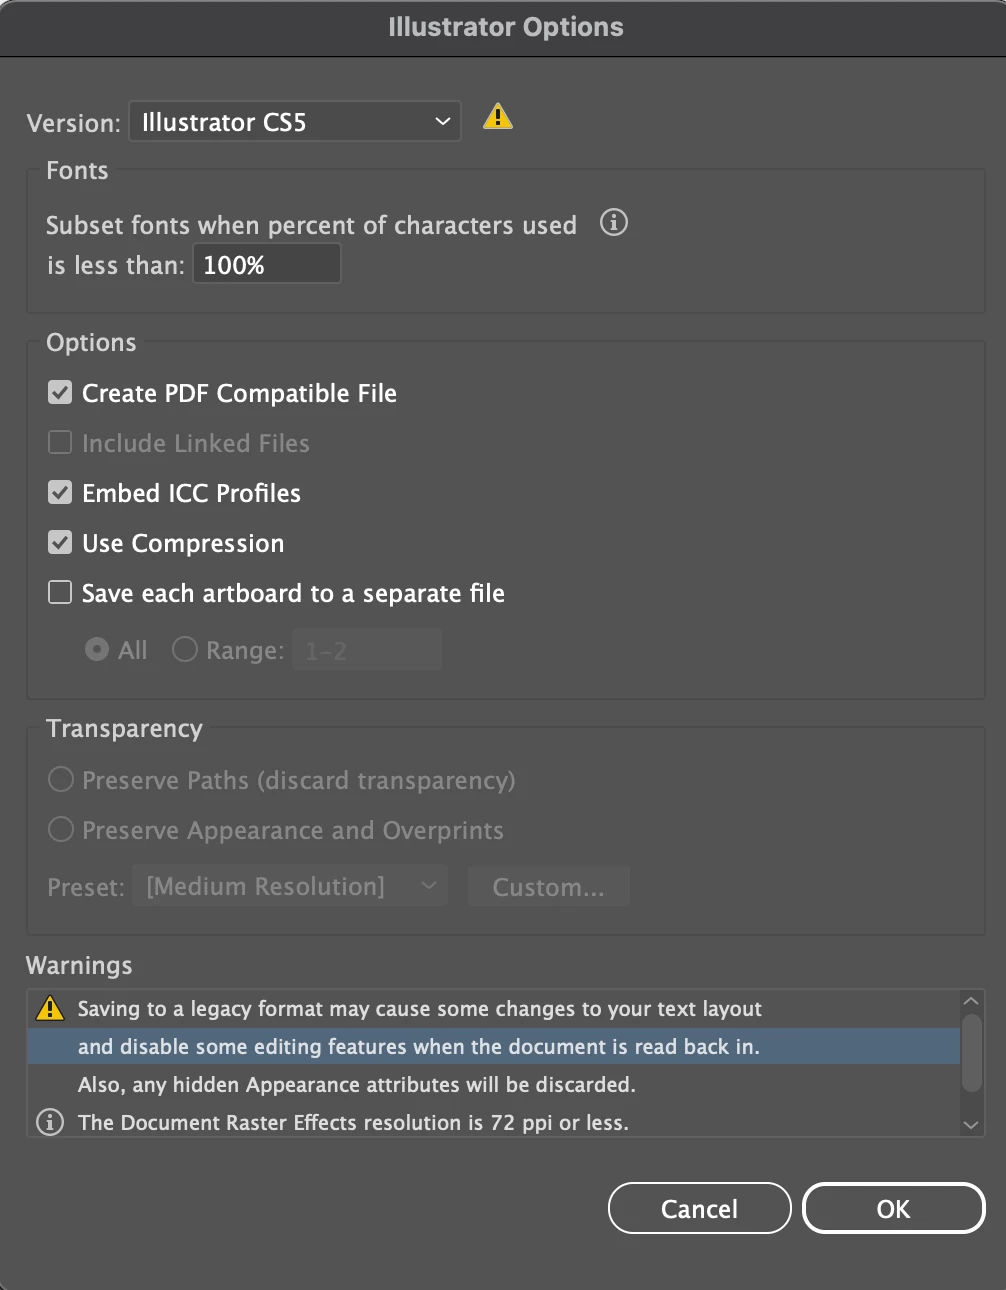Uncheck Create PDF Compatible File

click(x=61, y=393)
